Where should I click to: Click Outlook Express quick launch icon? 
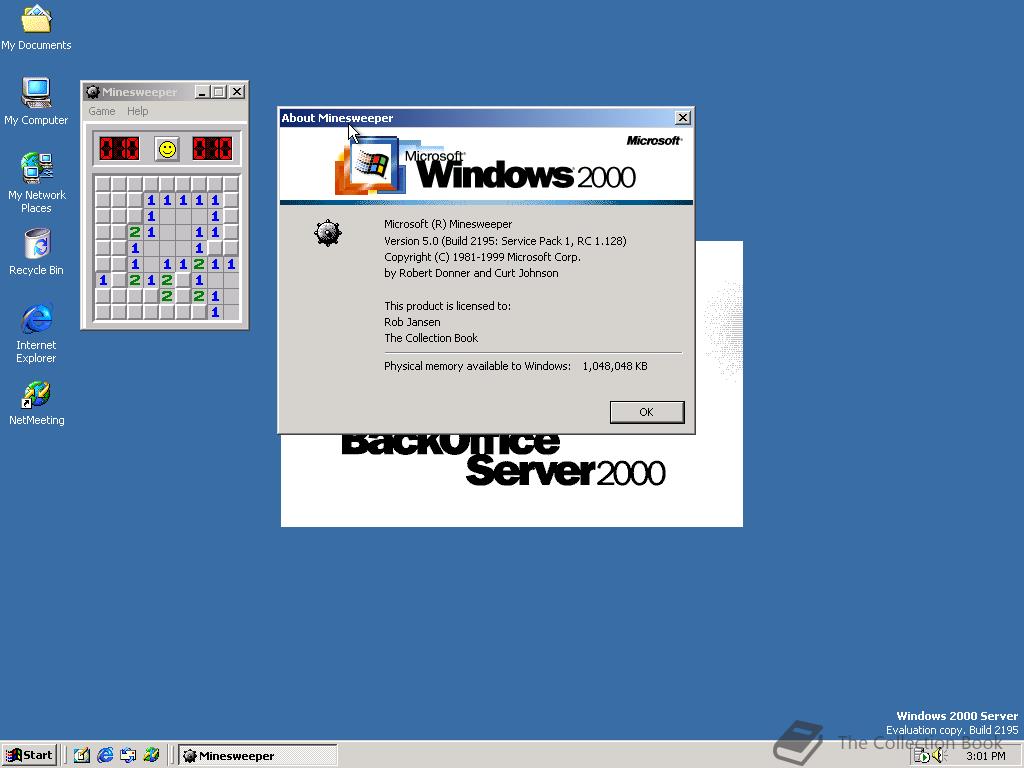(x=128, y=756)
